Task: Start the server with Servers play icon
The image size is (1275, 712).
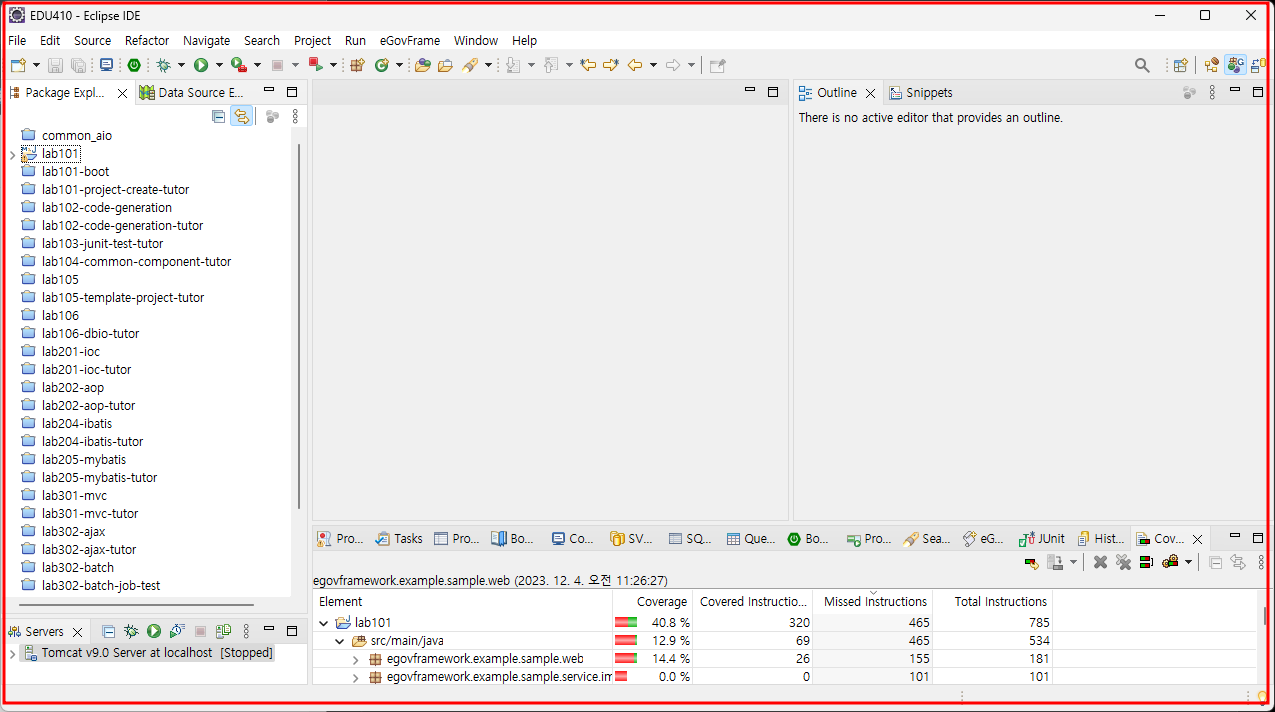Action: click(x=154, y=631)
